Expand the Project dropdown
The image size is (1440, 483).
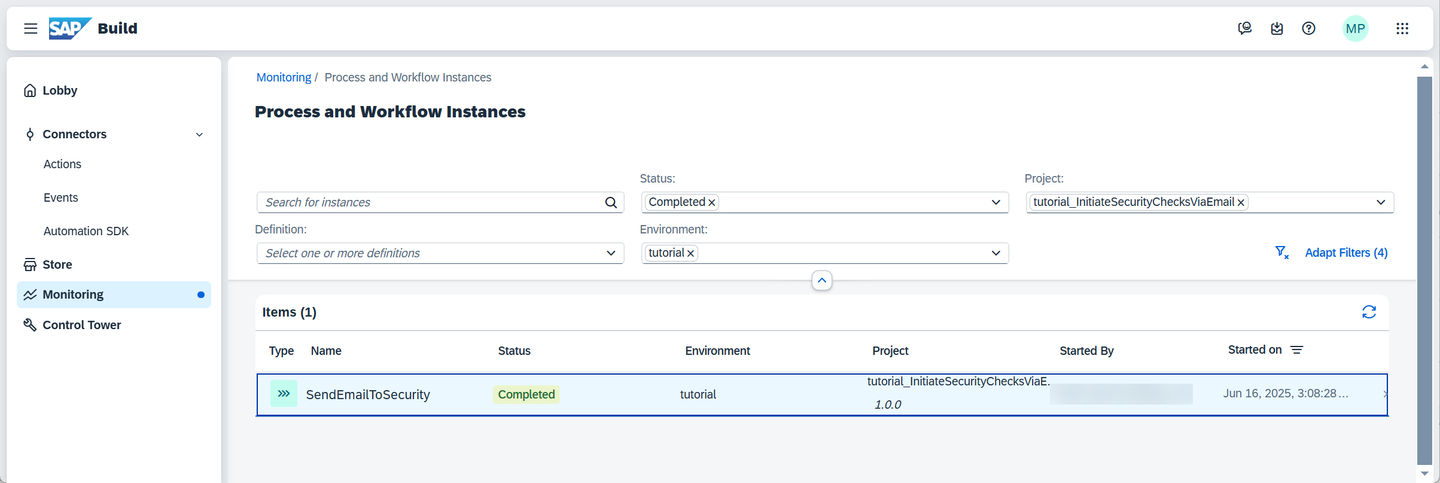[1381, 202]
